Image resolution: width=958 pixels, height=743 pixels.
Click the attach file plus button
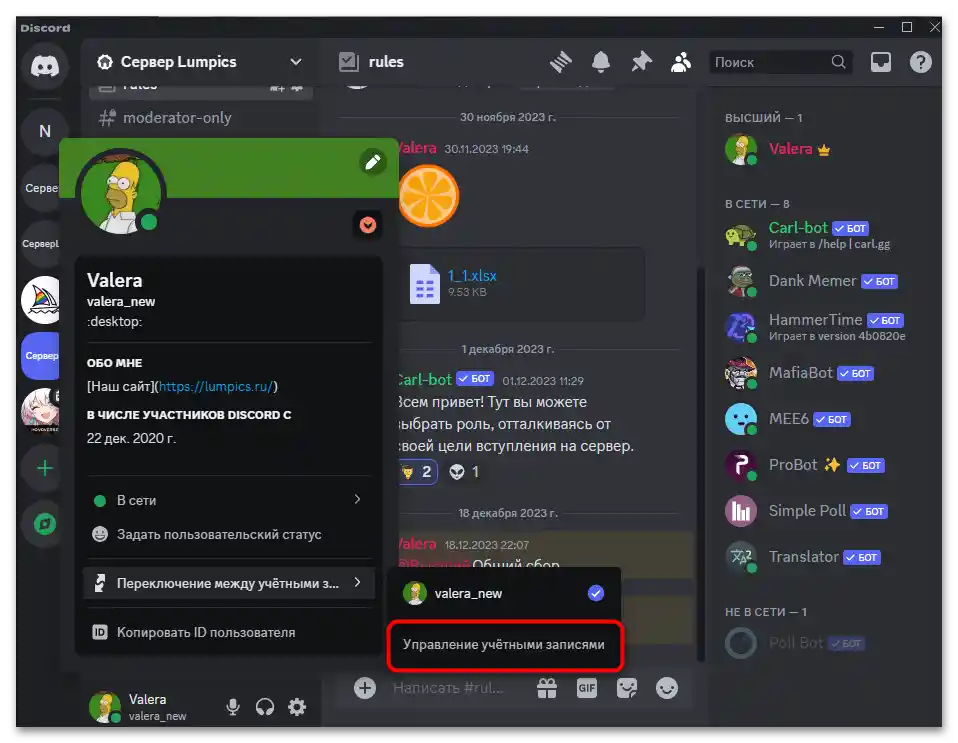[x=365, y=688]
